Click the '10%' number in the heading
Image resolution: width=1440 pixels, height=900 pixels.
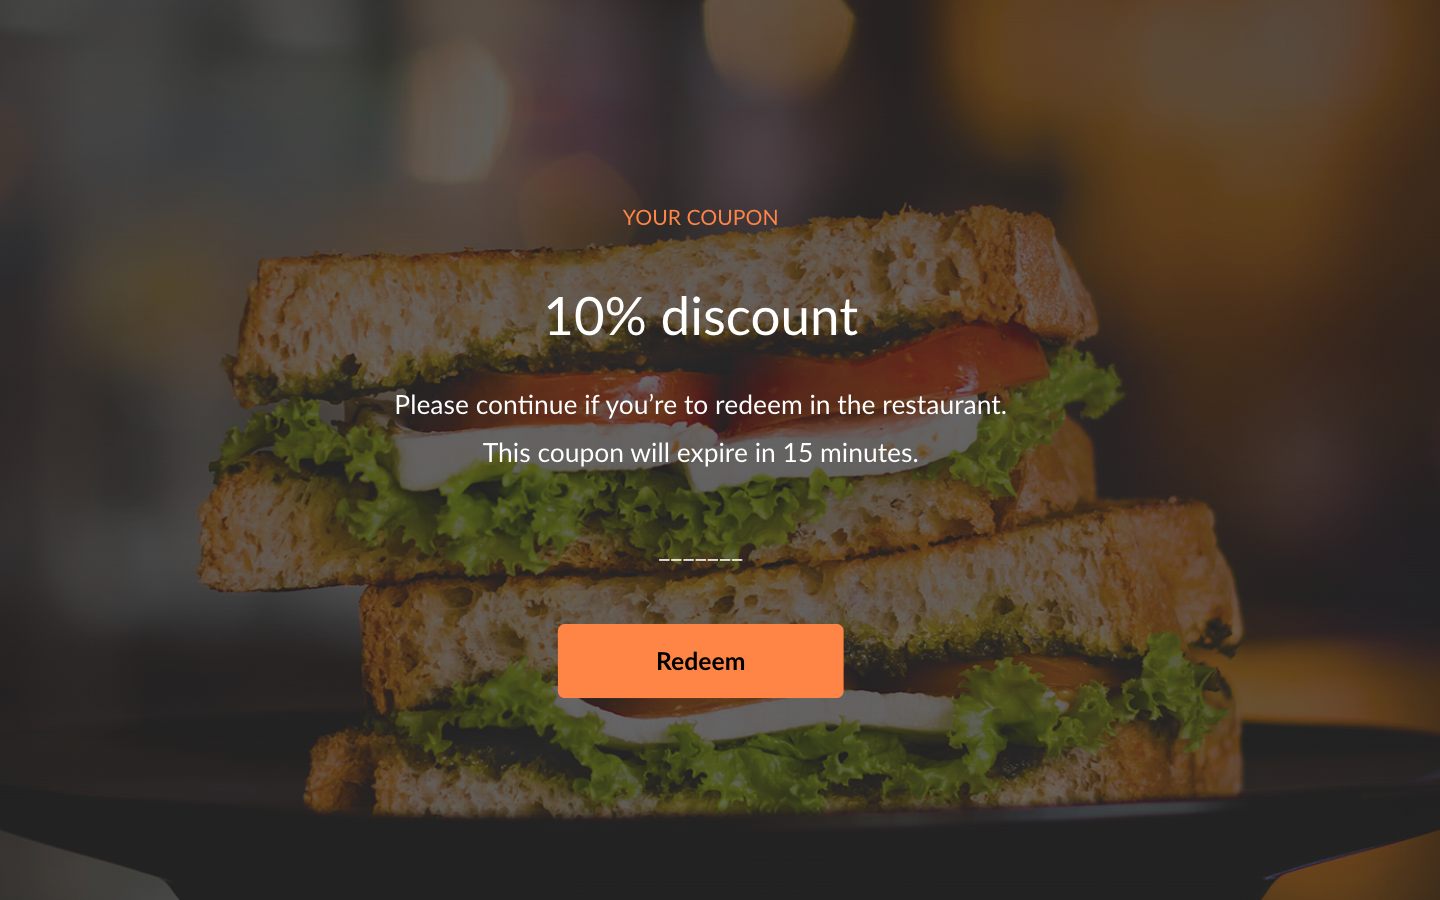[594, 316]
